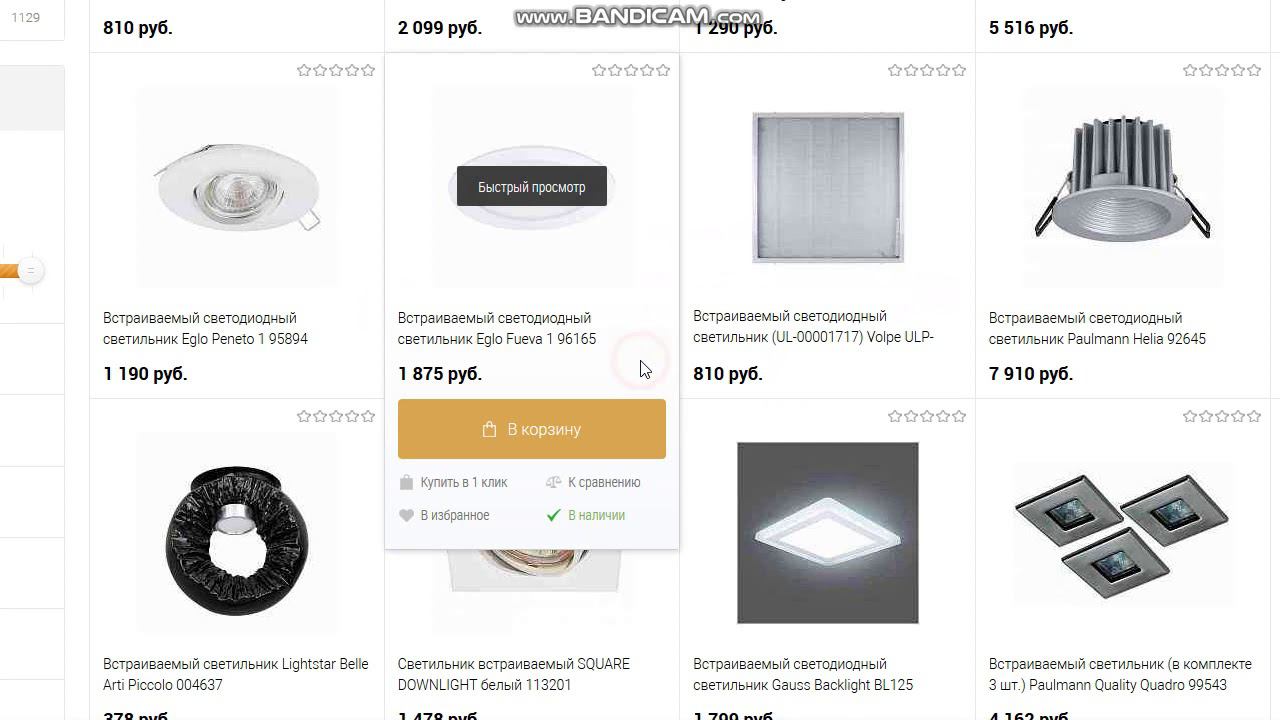The image size is (1280, 720).
Task: Click the bag icon beside Купить в 1 клик
Action: pyautogui.click(x=406, y=482)
